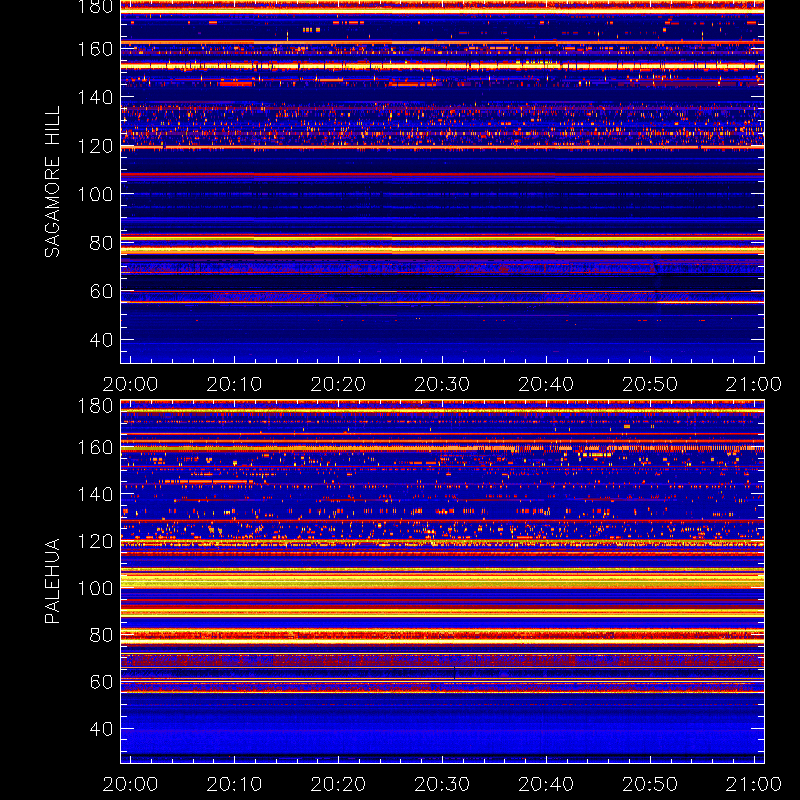The width and height of the screenshot is (800, 800).
Task: Click the 20:20 time label under Sagamore Hill plot
Action: coord(338,384)
